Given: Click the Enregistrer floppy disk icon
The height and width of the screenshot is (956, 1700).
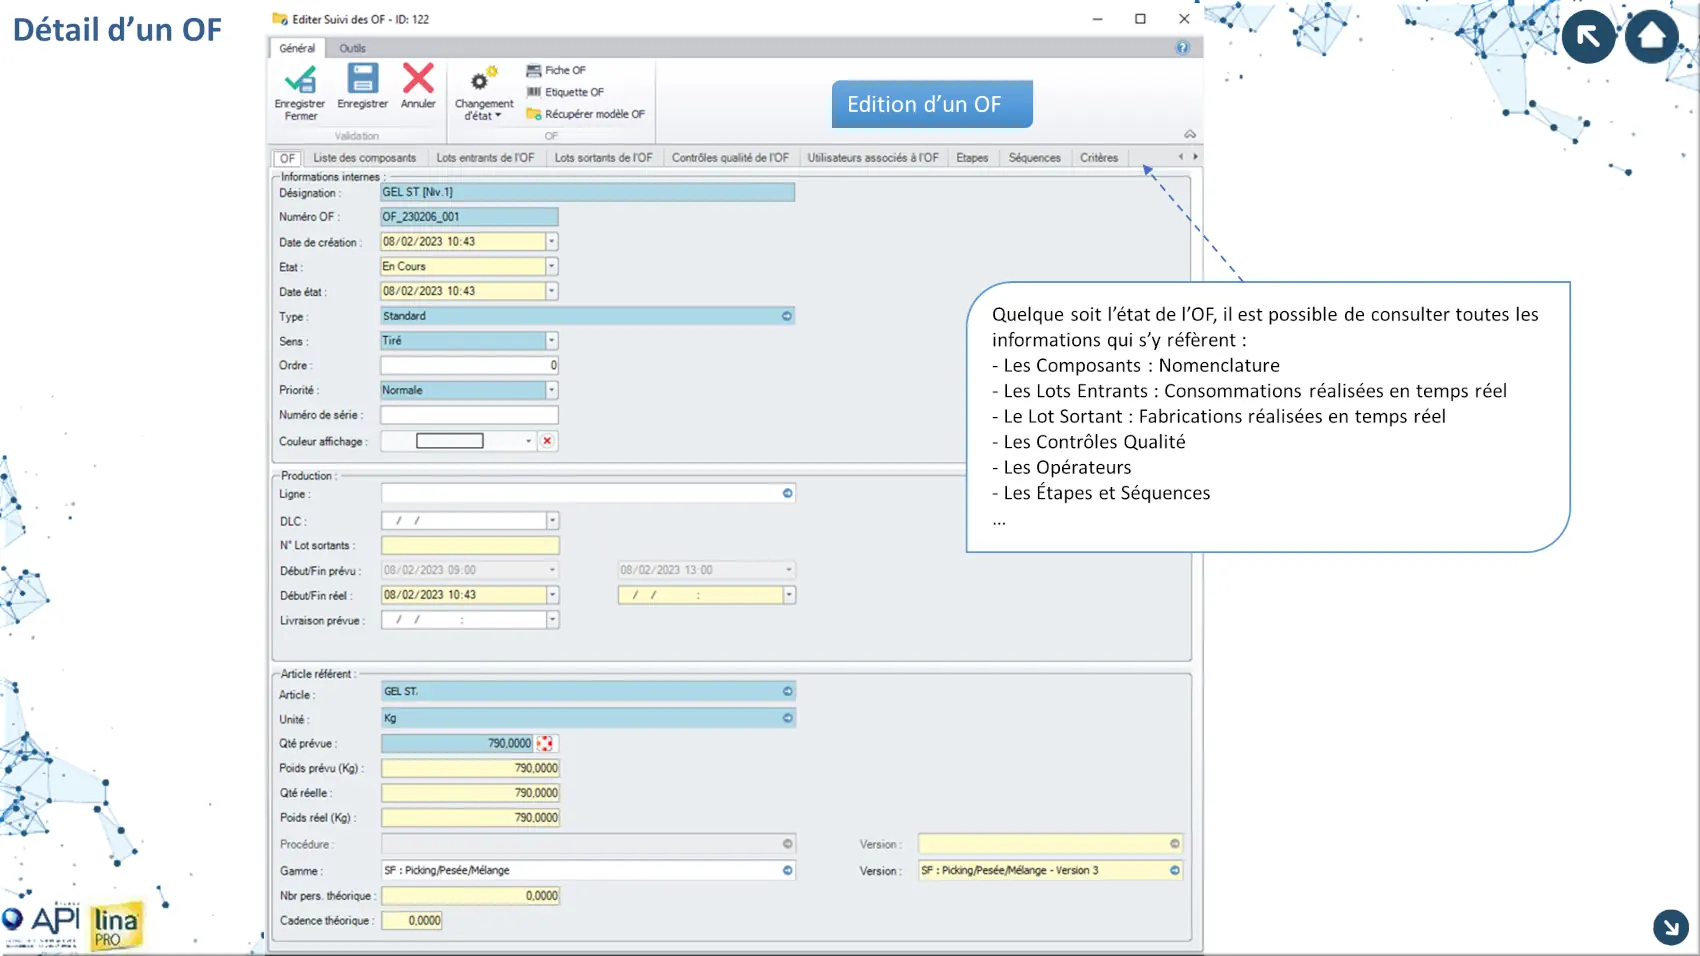Looking at the screenshot, I should click(x=362, y=79).
